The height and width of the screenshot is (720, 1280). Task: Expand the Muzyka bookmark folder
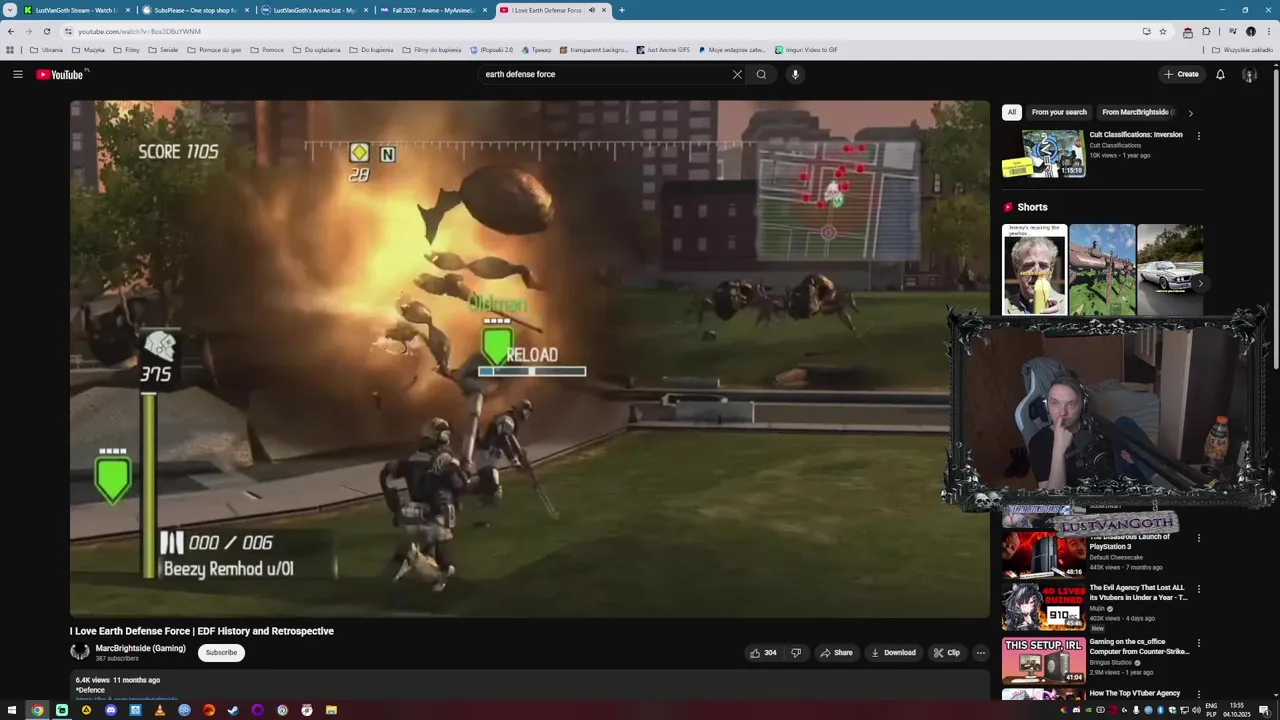(88, 49)
